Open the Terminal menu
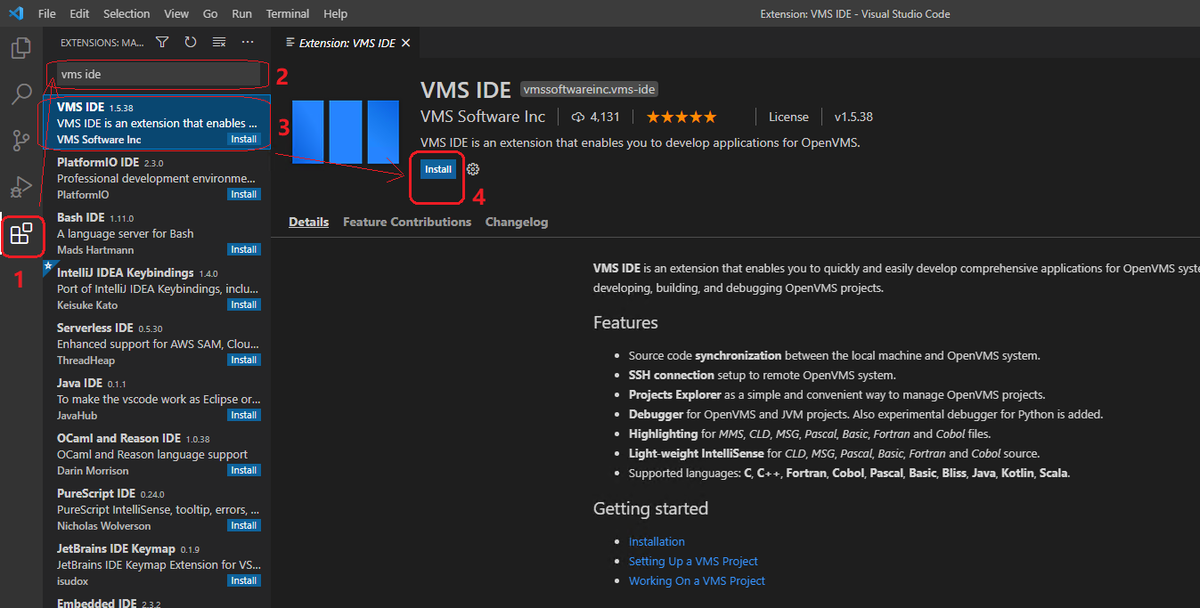This screenshot has height=608, width=1200. [287, 13]
